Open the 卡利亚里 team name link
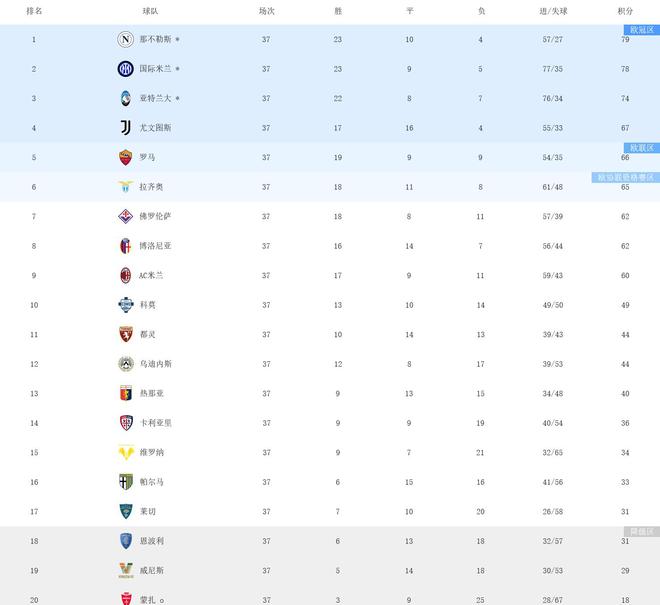The image size is (660, 605). click(x=155, y=423)
